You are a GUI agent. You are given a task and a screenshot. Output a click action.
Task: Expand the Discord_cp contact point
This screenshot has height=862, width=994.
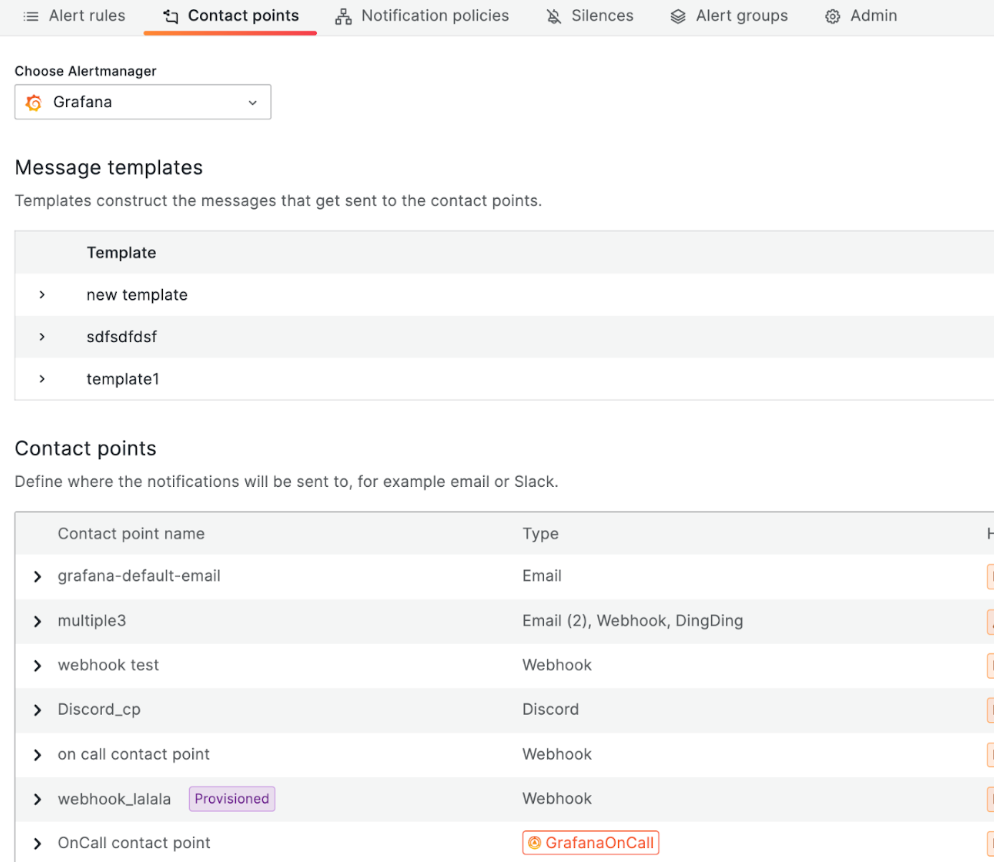(x=37, y=710)
